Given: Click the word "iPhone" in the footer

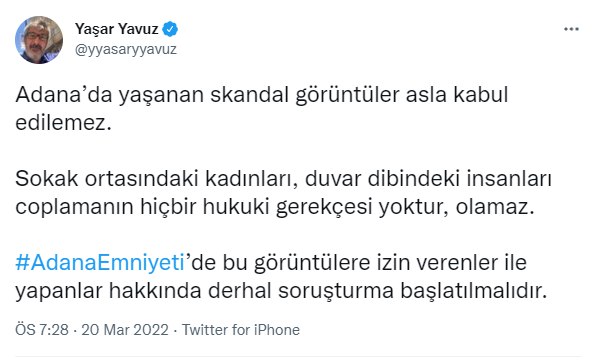Looking at the screenshot, I should (x=277, y=330).
